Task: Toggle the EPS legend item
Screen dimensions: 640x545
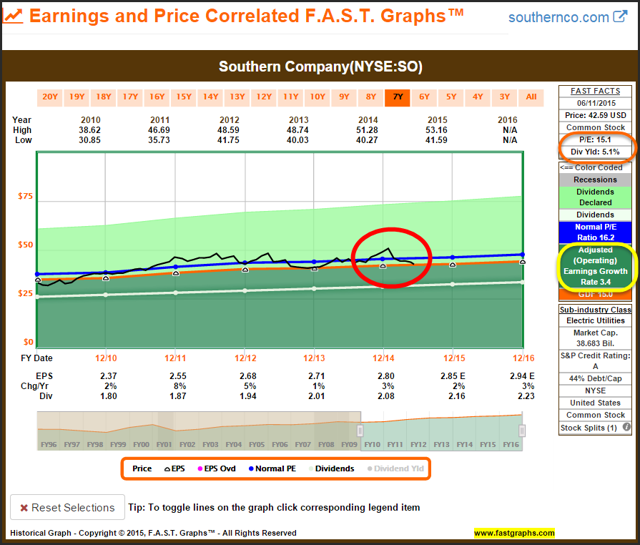Action: point(174,469)
